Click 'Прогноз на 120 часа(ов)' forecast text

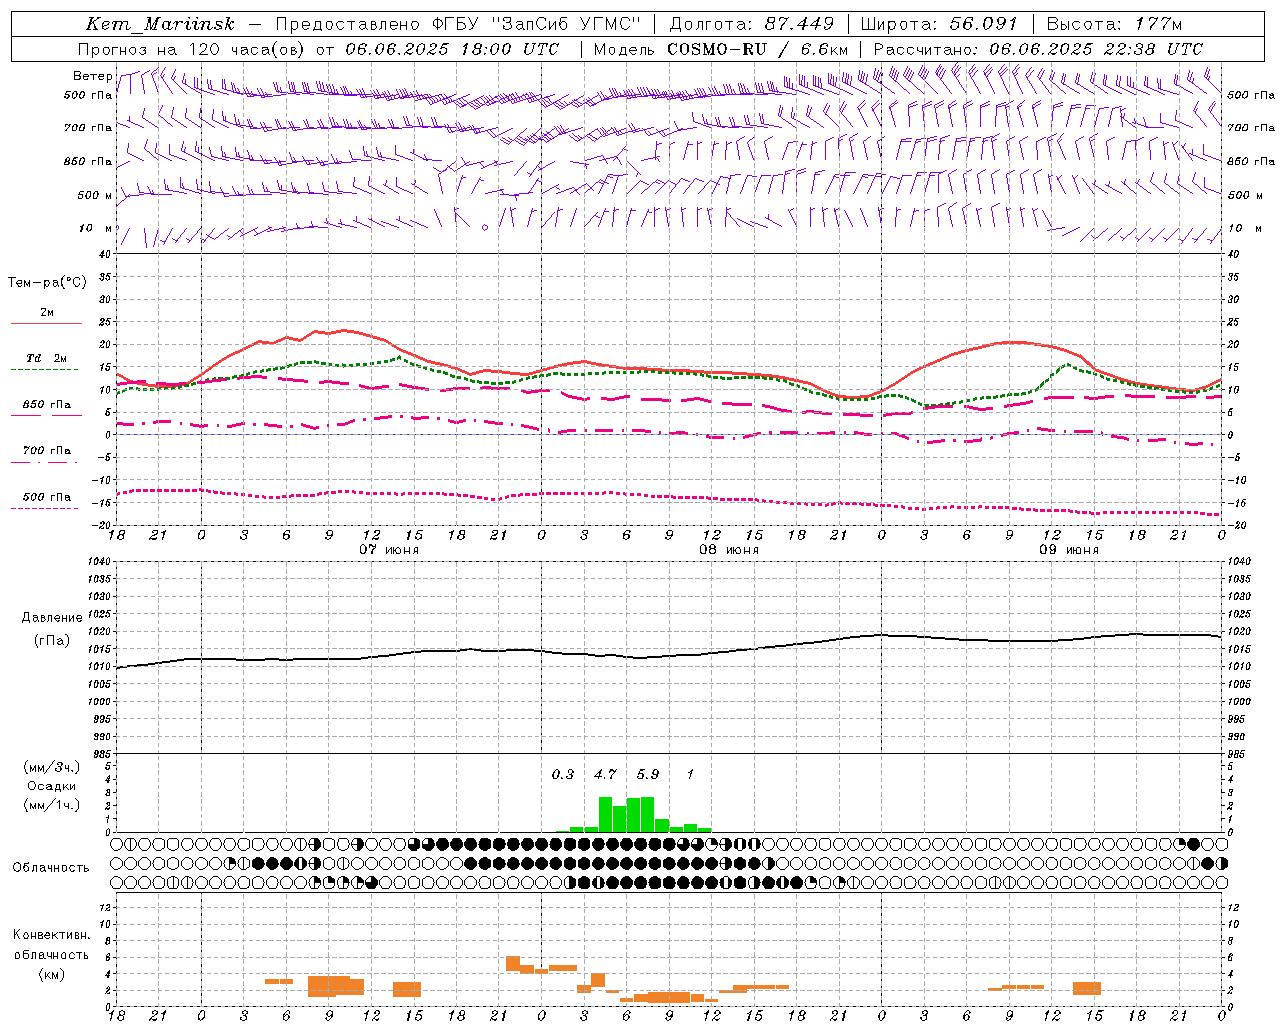193,49
